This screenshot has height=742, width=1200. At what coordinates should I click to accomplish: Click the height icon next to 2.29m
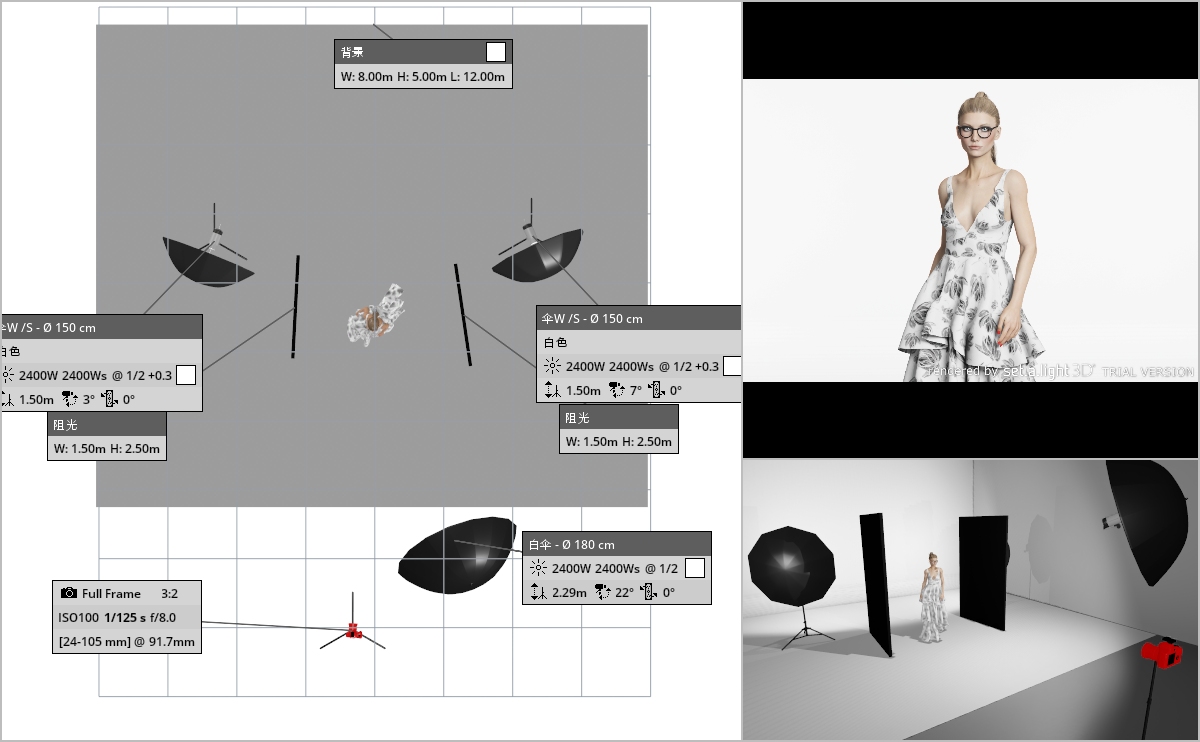pos(538,593)
